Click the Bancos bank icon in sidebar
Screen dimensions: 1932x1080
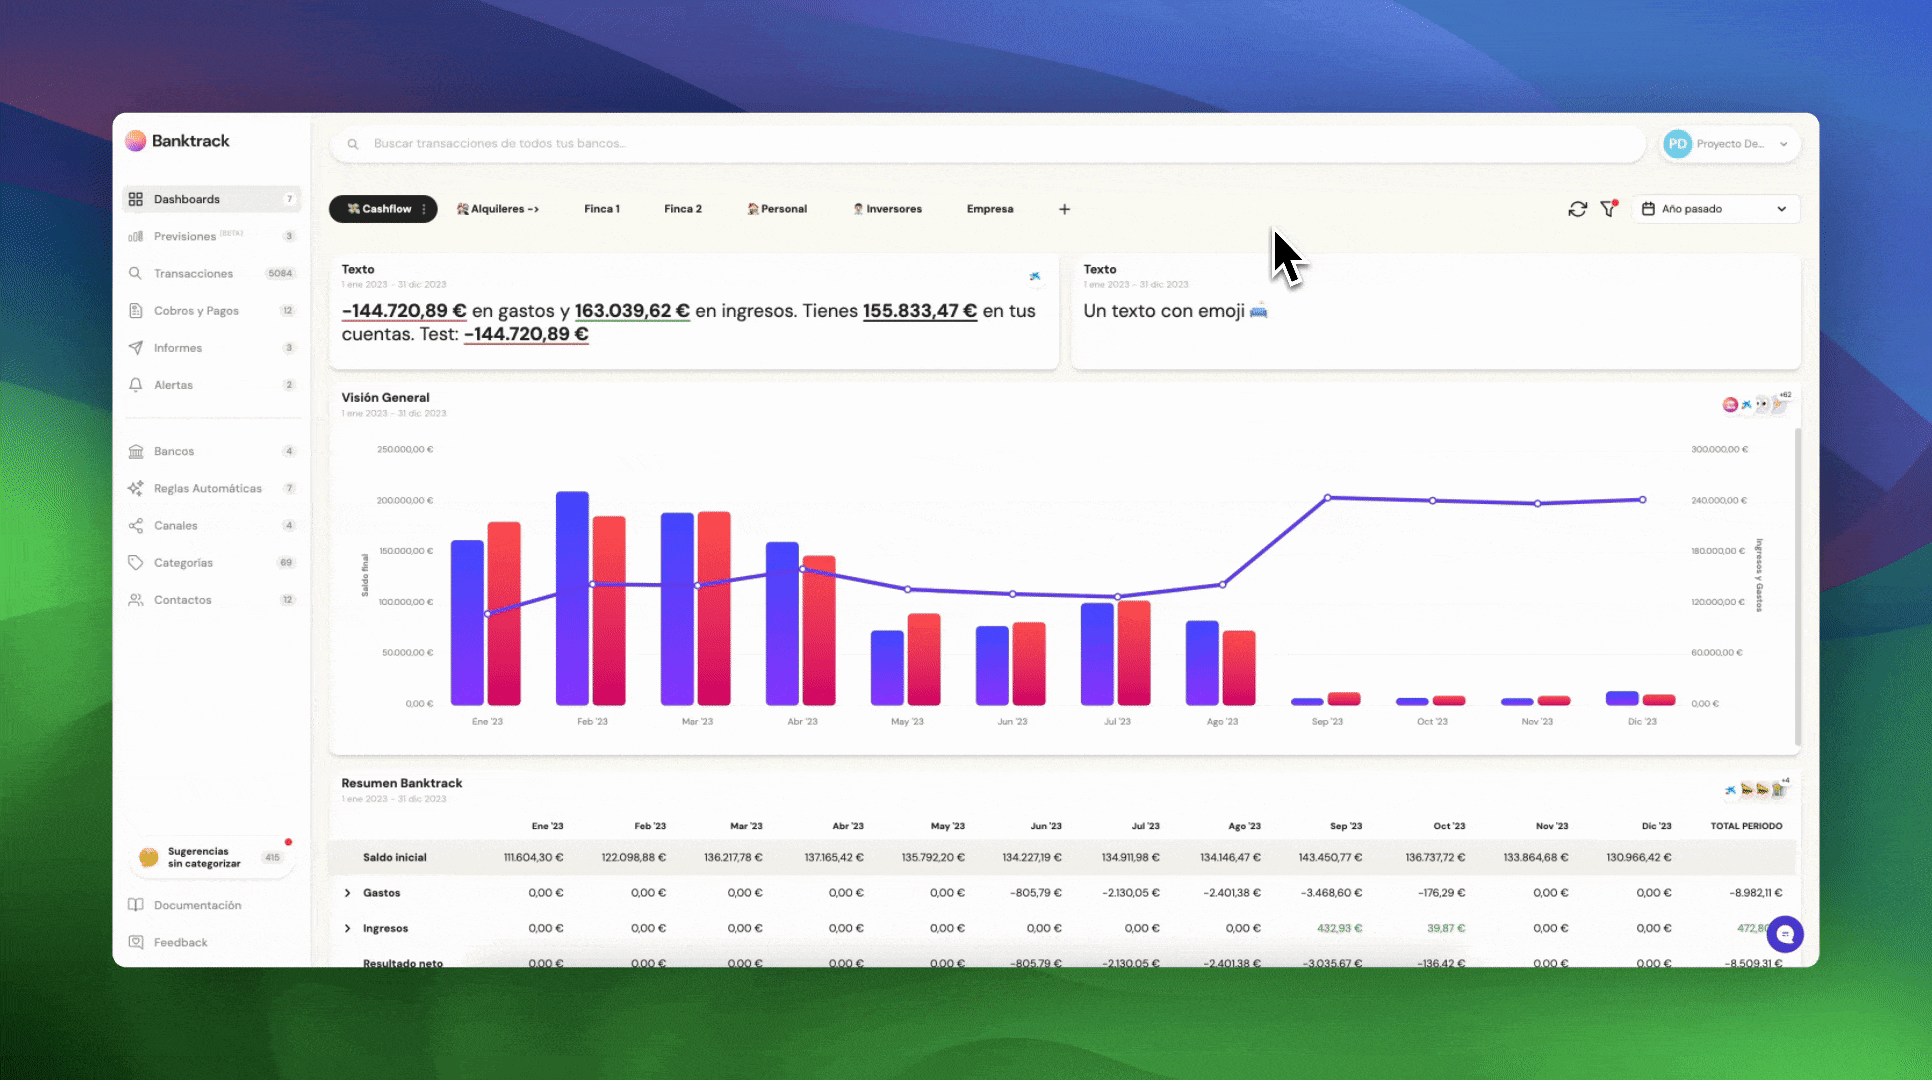pos(136,451)
